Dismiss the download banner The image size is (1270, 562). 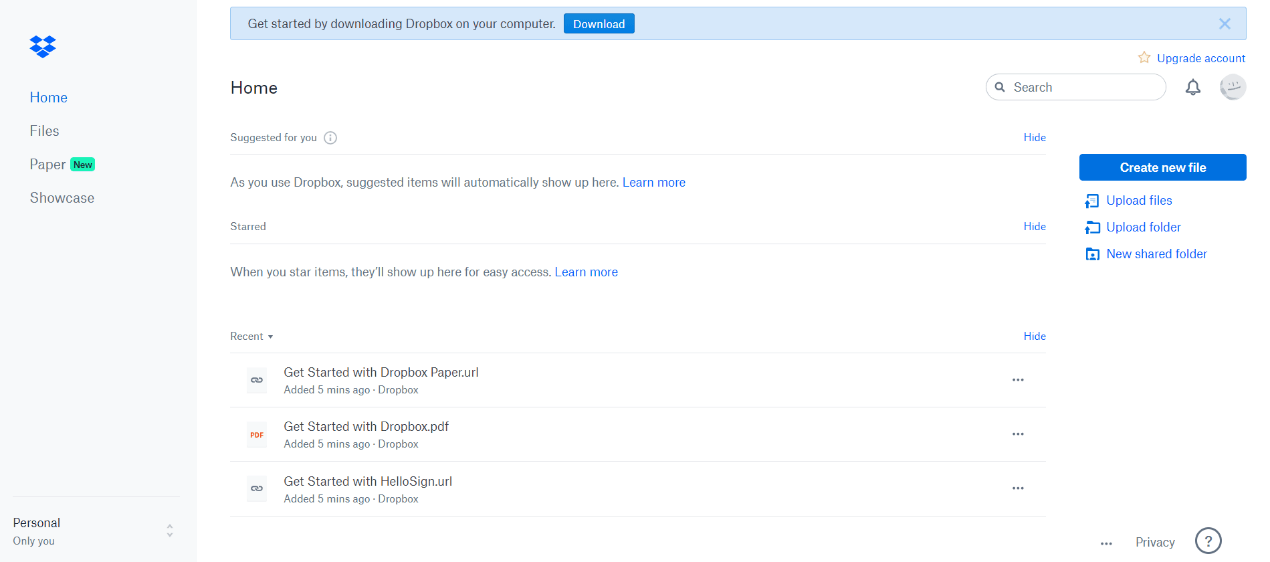click(x=1225, y=24)
